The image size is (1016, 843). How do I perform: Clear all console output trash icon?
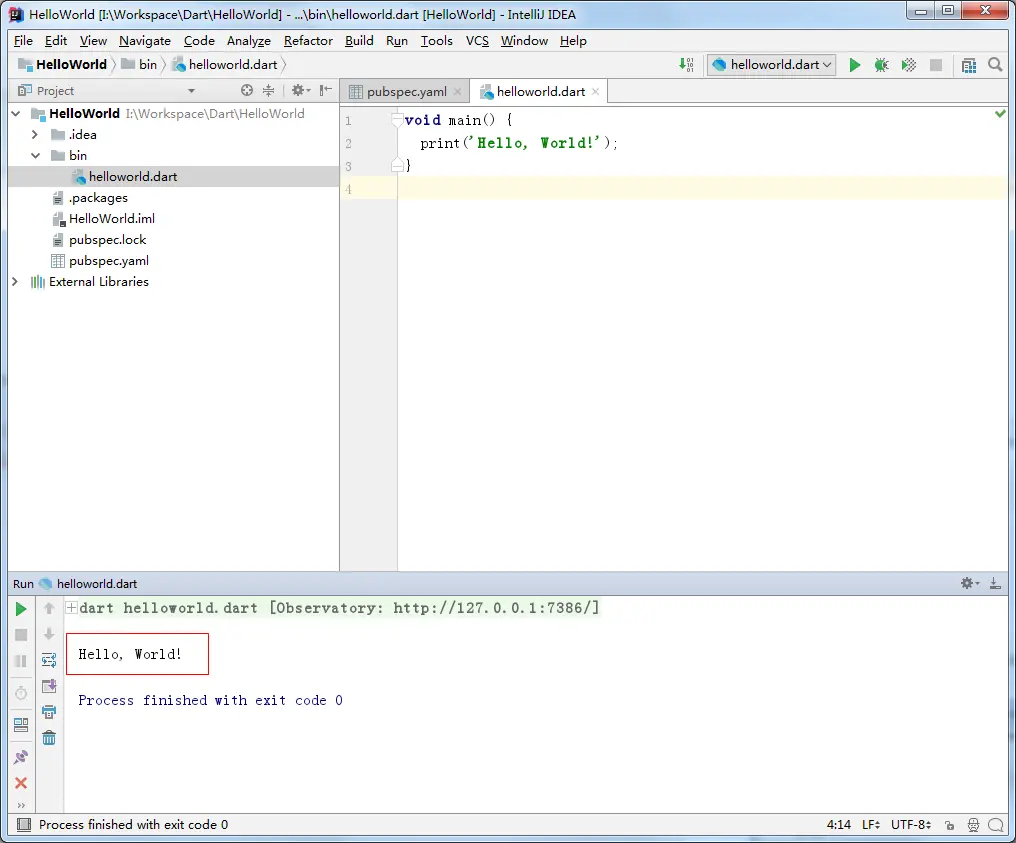[49, 738]
